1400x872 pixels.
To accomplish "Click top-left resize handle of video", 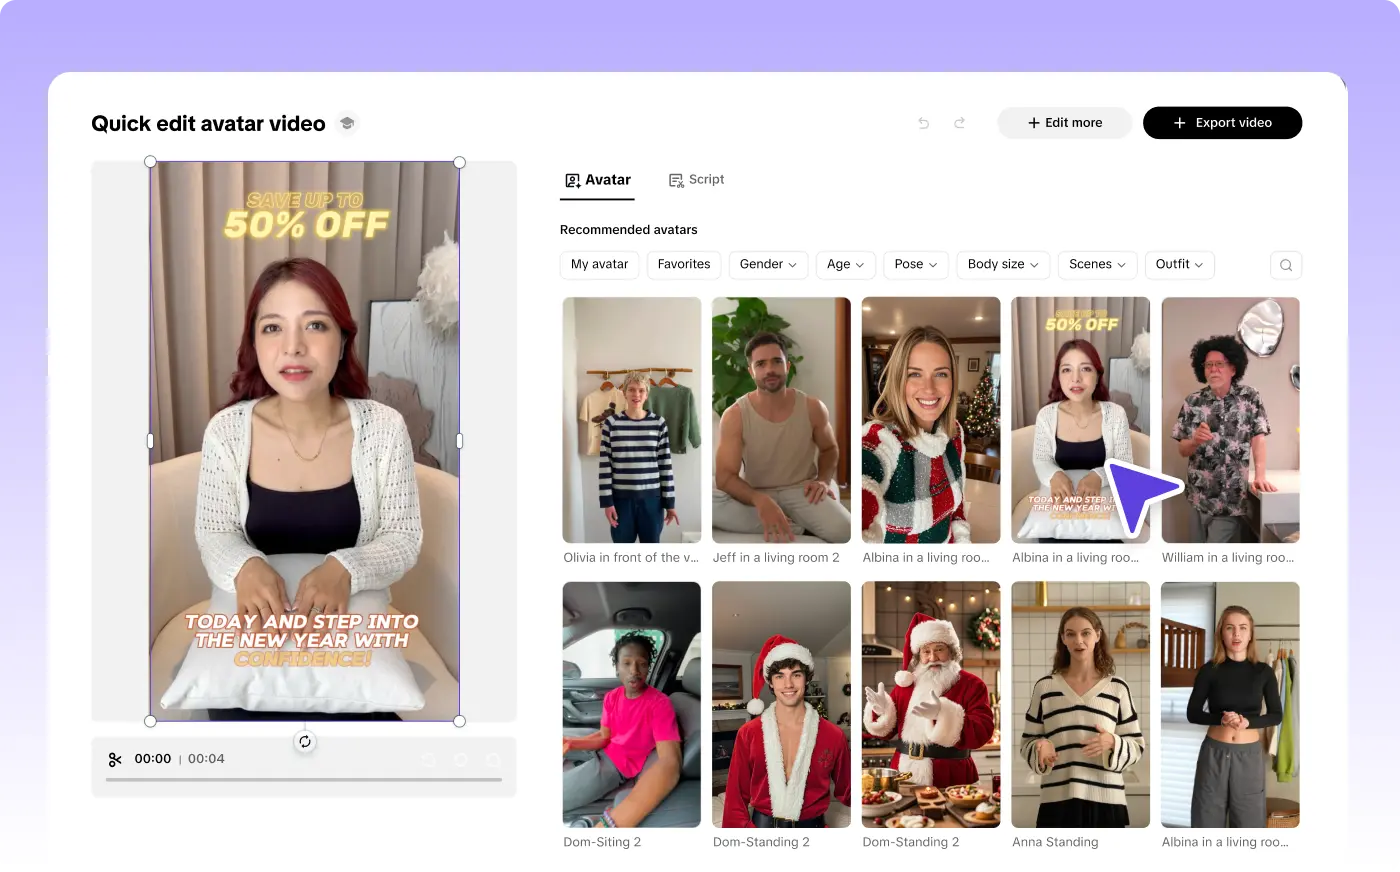I will [151, 162].
